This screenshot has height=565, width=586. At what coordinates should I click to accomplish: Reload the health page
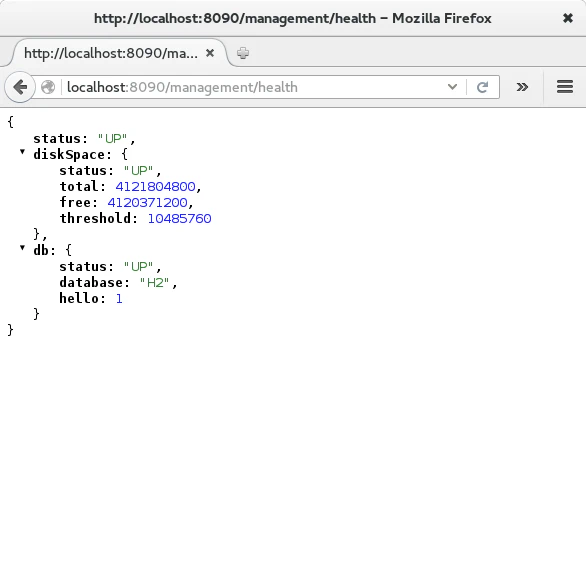[x=482, y=87]
